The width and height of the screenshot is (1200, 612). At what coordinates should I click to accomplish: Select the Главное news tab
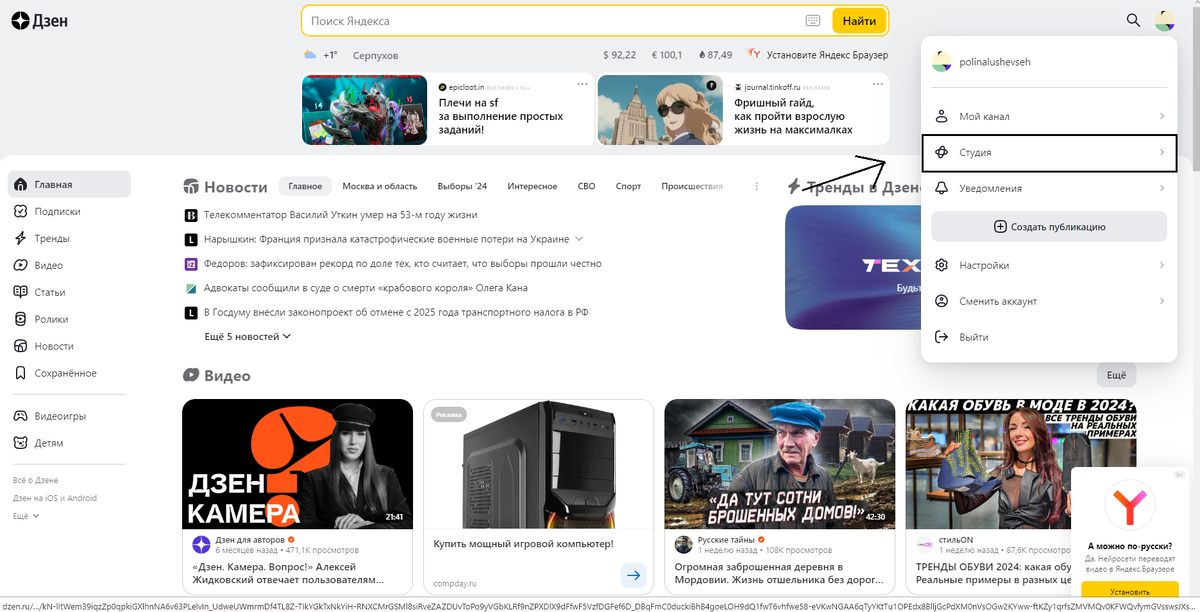[306, 186]
